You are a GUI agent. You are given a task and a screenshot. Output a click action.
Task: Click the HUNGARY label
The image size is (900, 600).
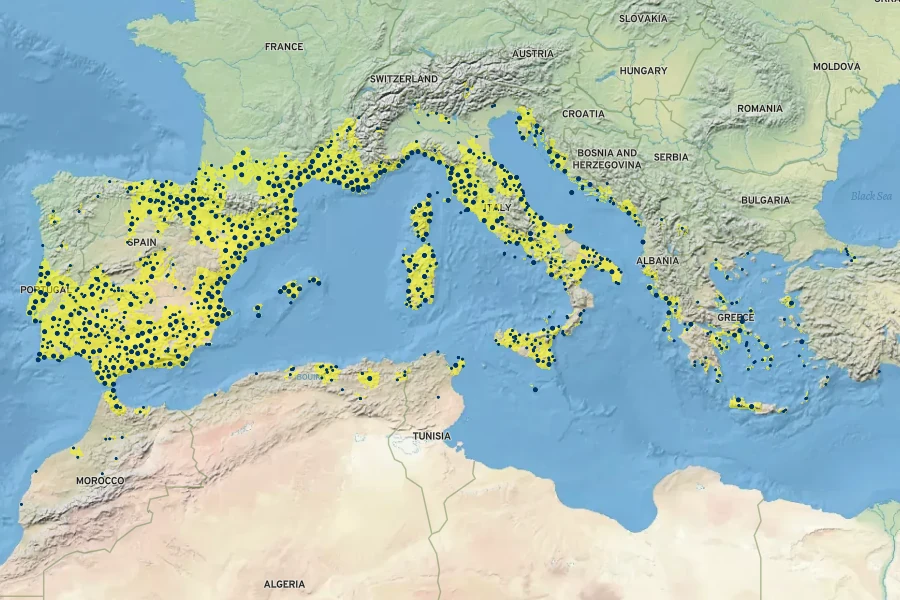(x=643, y=71)
